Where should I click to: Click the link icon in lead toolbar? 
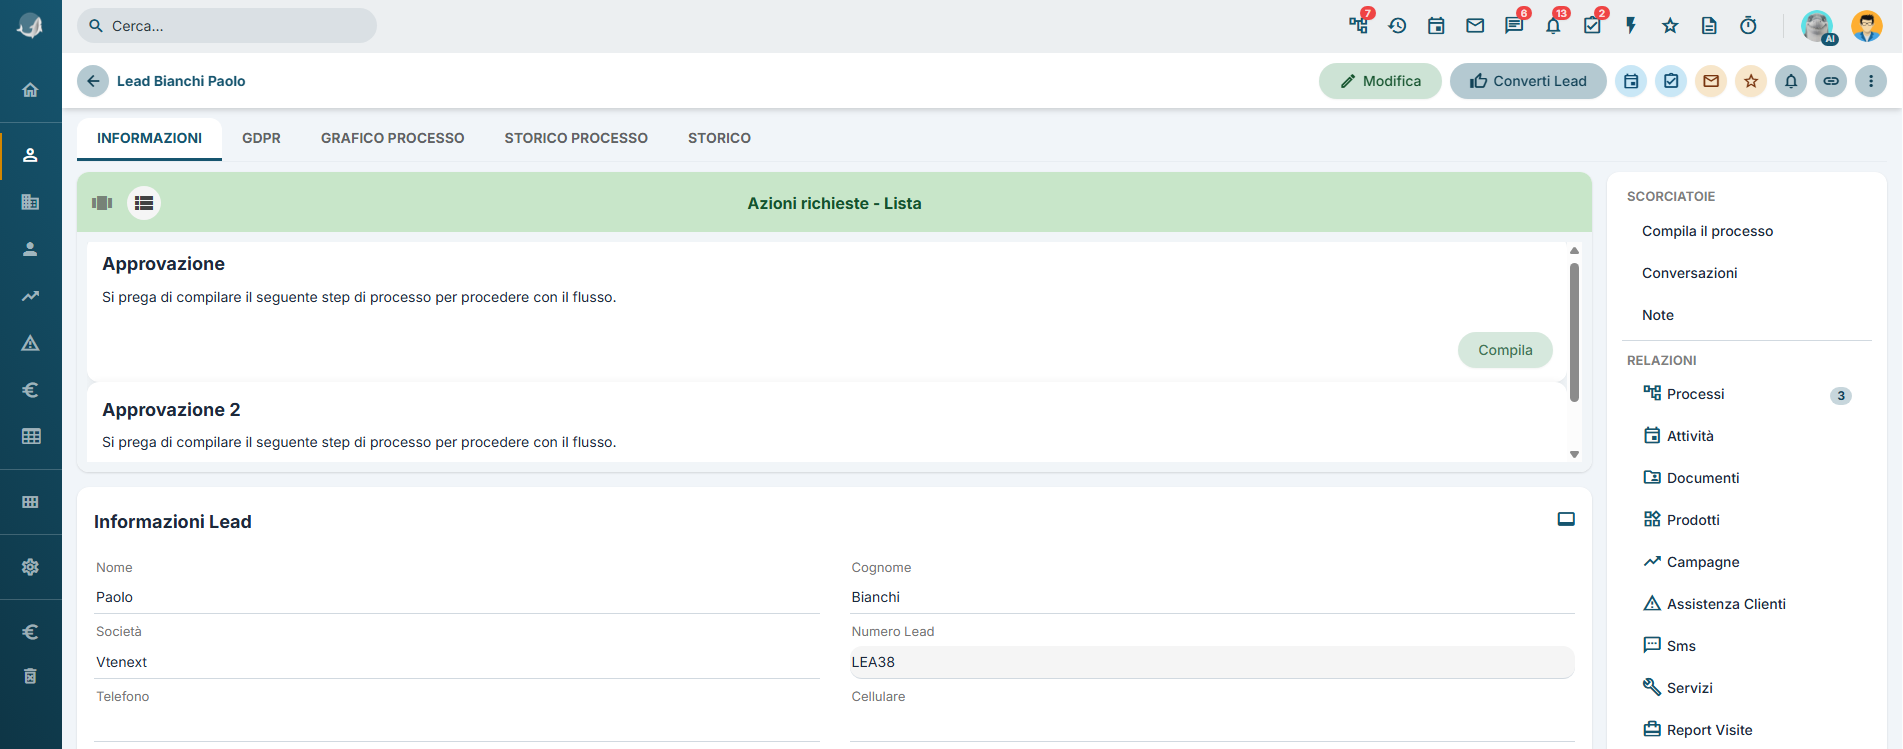[x=1831, y=81]
